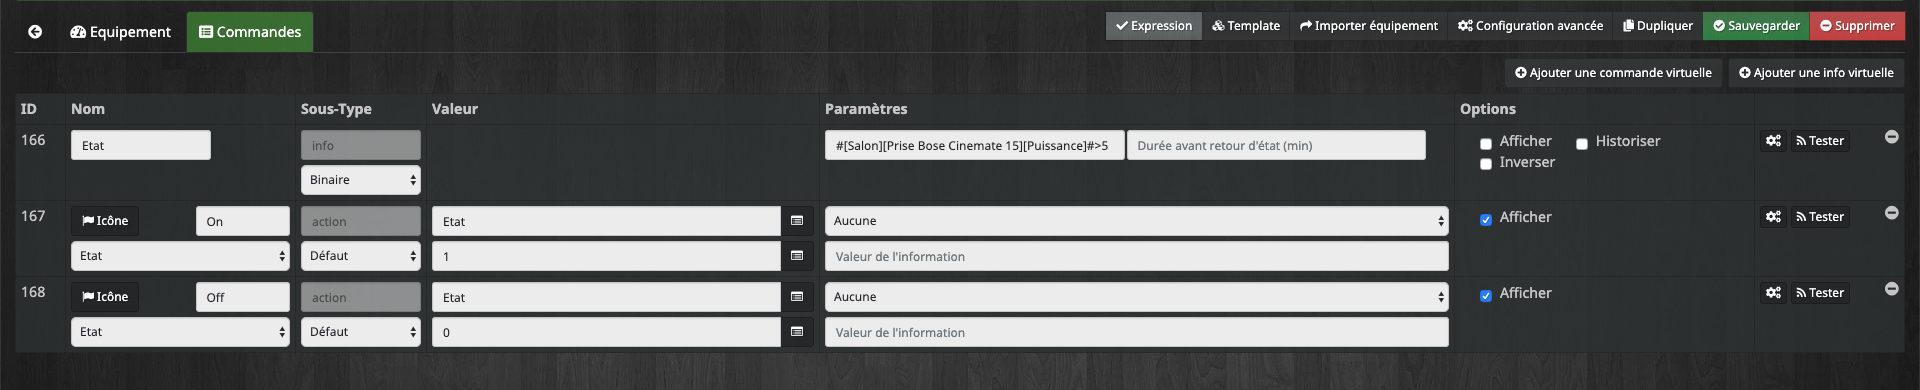Click the Icône button in row 168

[x=105, y=297]
